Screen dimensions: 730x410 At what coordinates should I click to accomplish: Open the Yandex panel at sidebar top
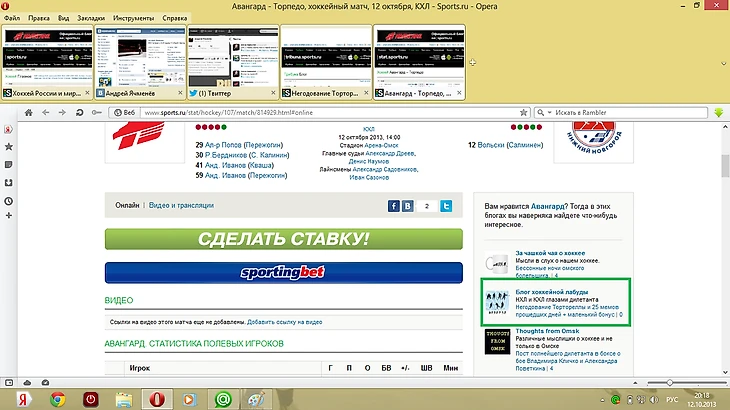(8, 129)
